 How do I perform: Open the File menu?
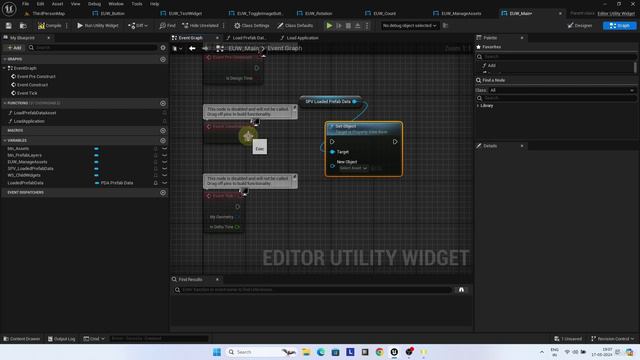coord(25,4)
